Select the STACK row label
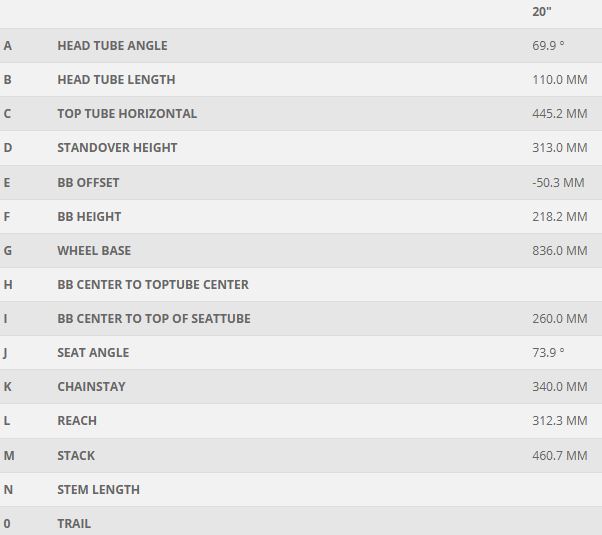 (76, 456)
